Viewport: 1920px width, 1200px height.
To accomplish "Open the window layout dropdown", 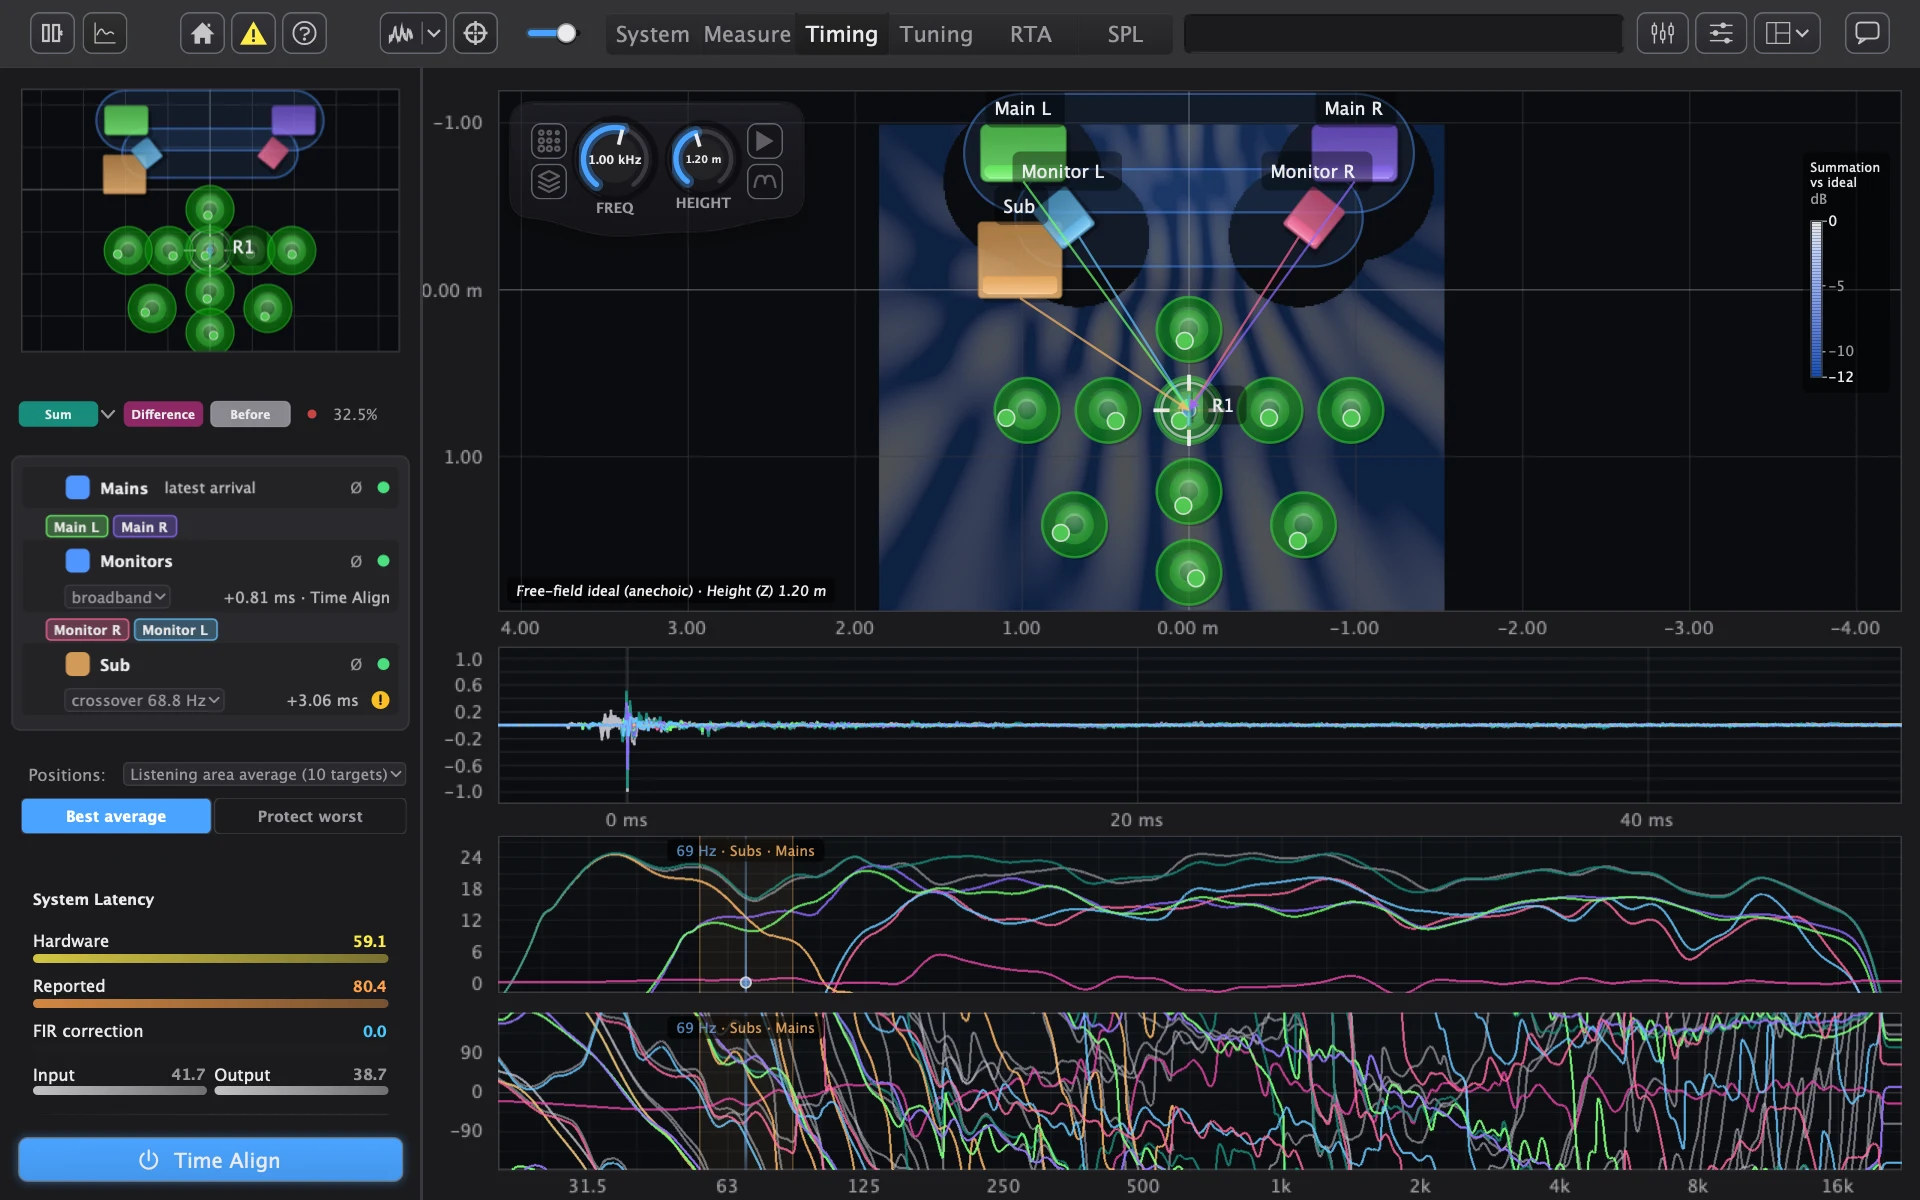I will click(x=1786, y=34).
